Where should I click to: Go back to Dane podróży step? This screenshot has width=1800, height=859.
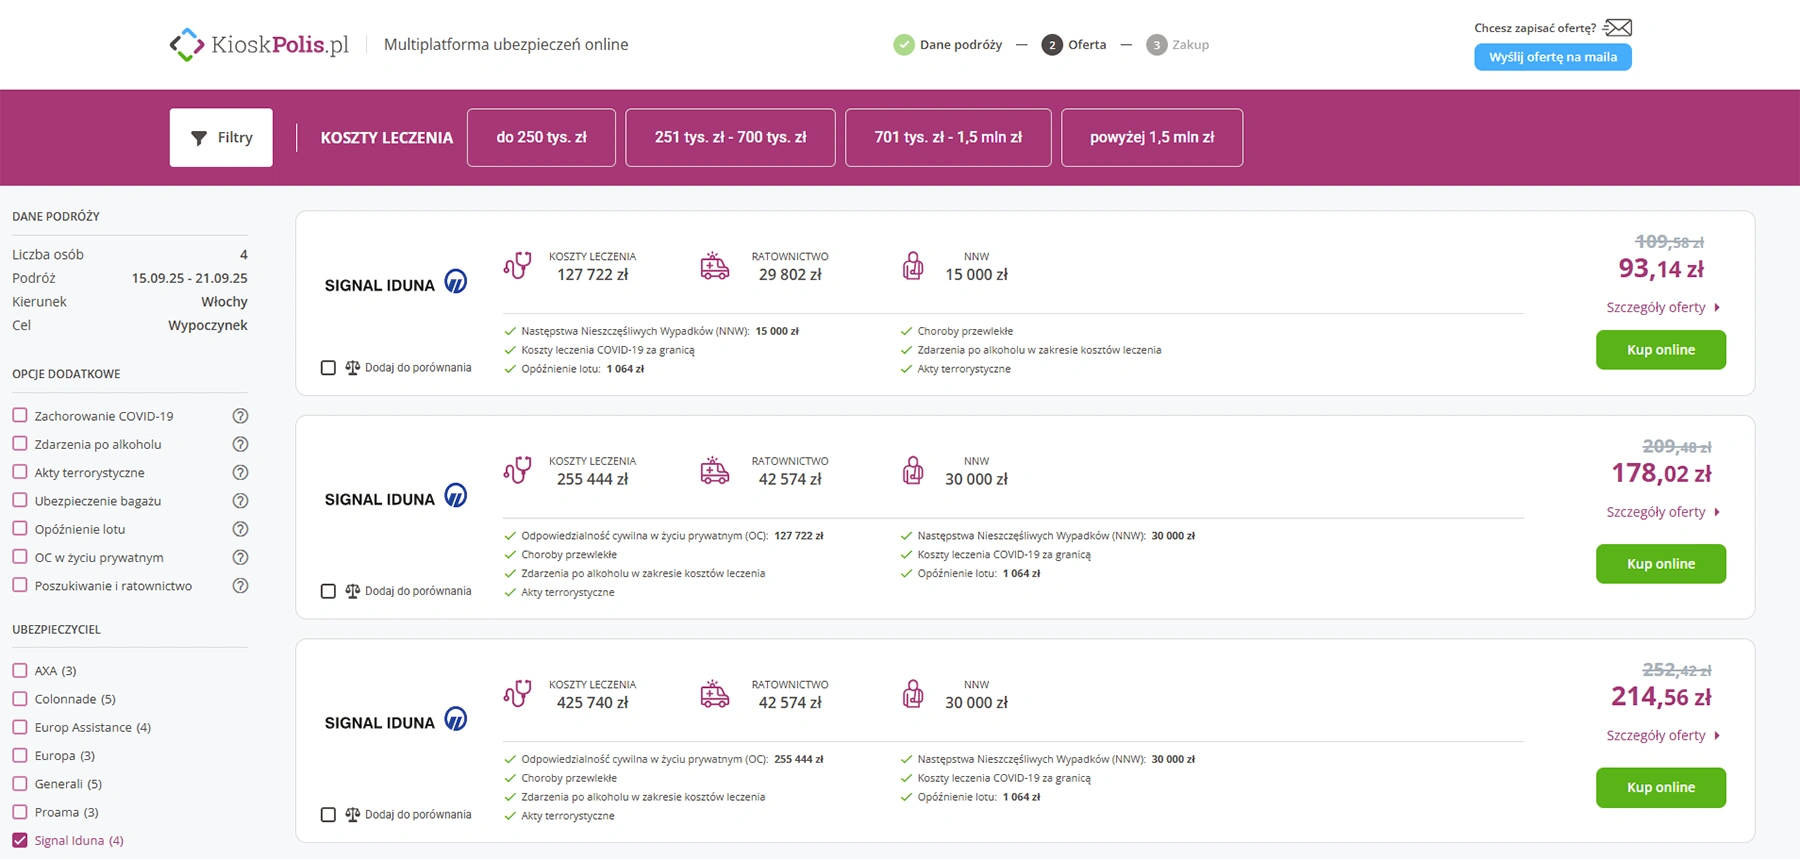pos(961,45)
